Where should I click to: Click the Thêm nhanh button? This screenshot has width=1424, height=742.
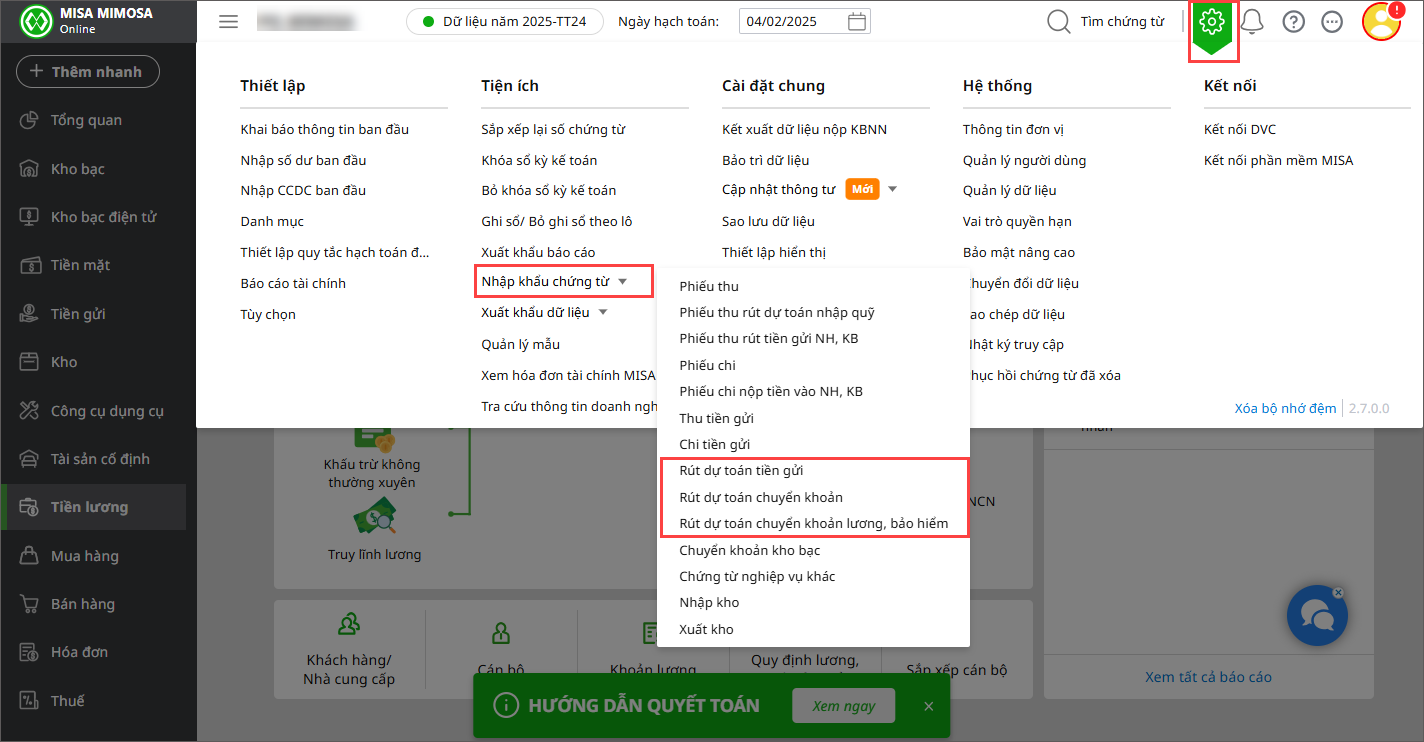pyautogui.click(x=88, y=71)
